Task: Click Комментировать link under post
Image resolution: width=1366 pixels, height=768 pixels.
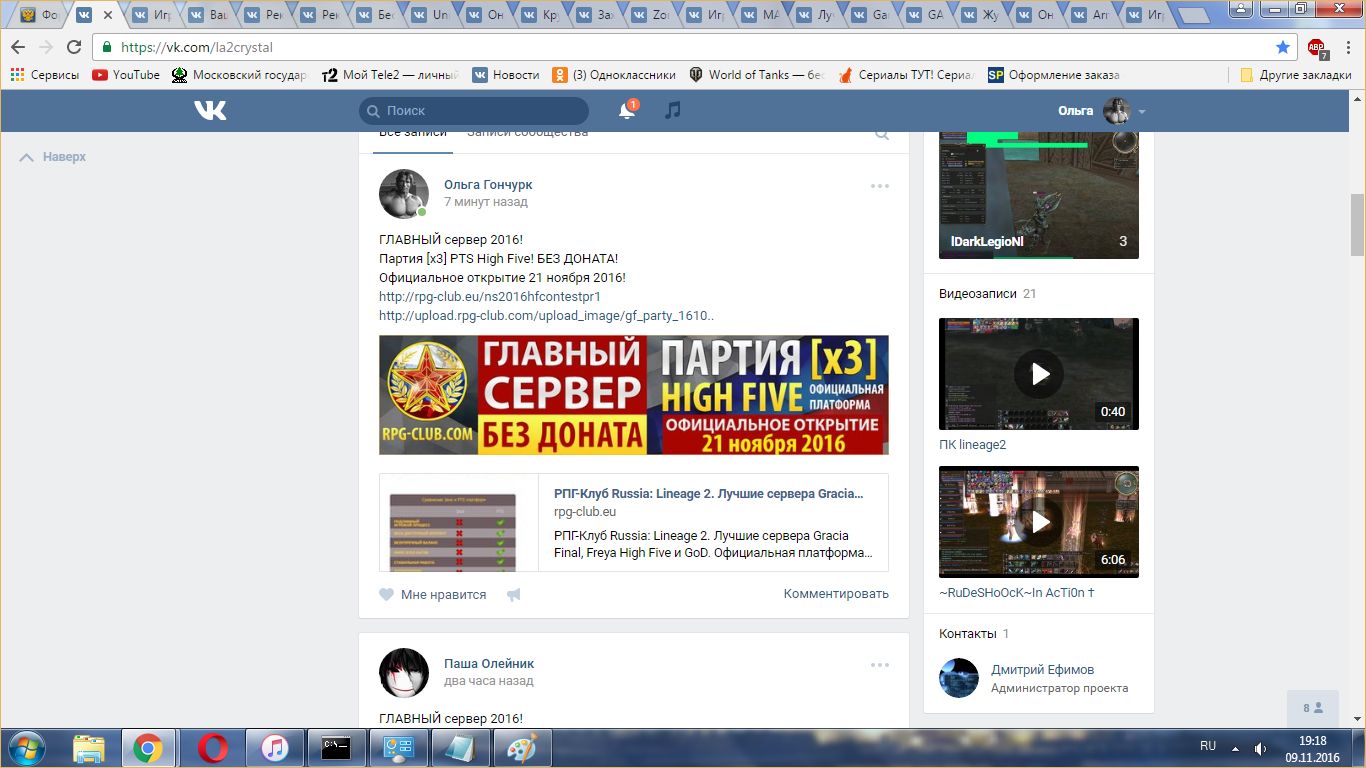Action: (x=836, y=594)
